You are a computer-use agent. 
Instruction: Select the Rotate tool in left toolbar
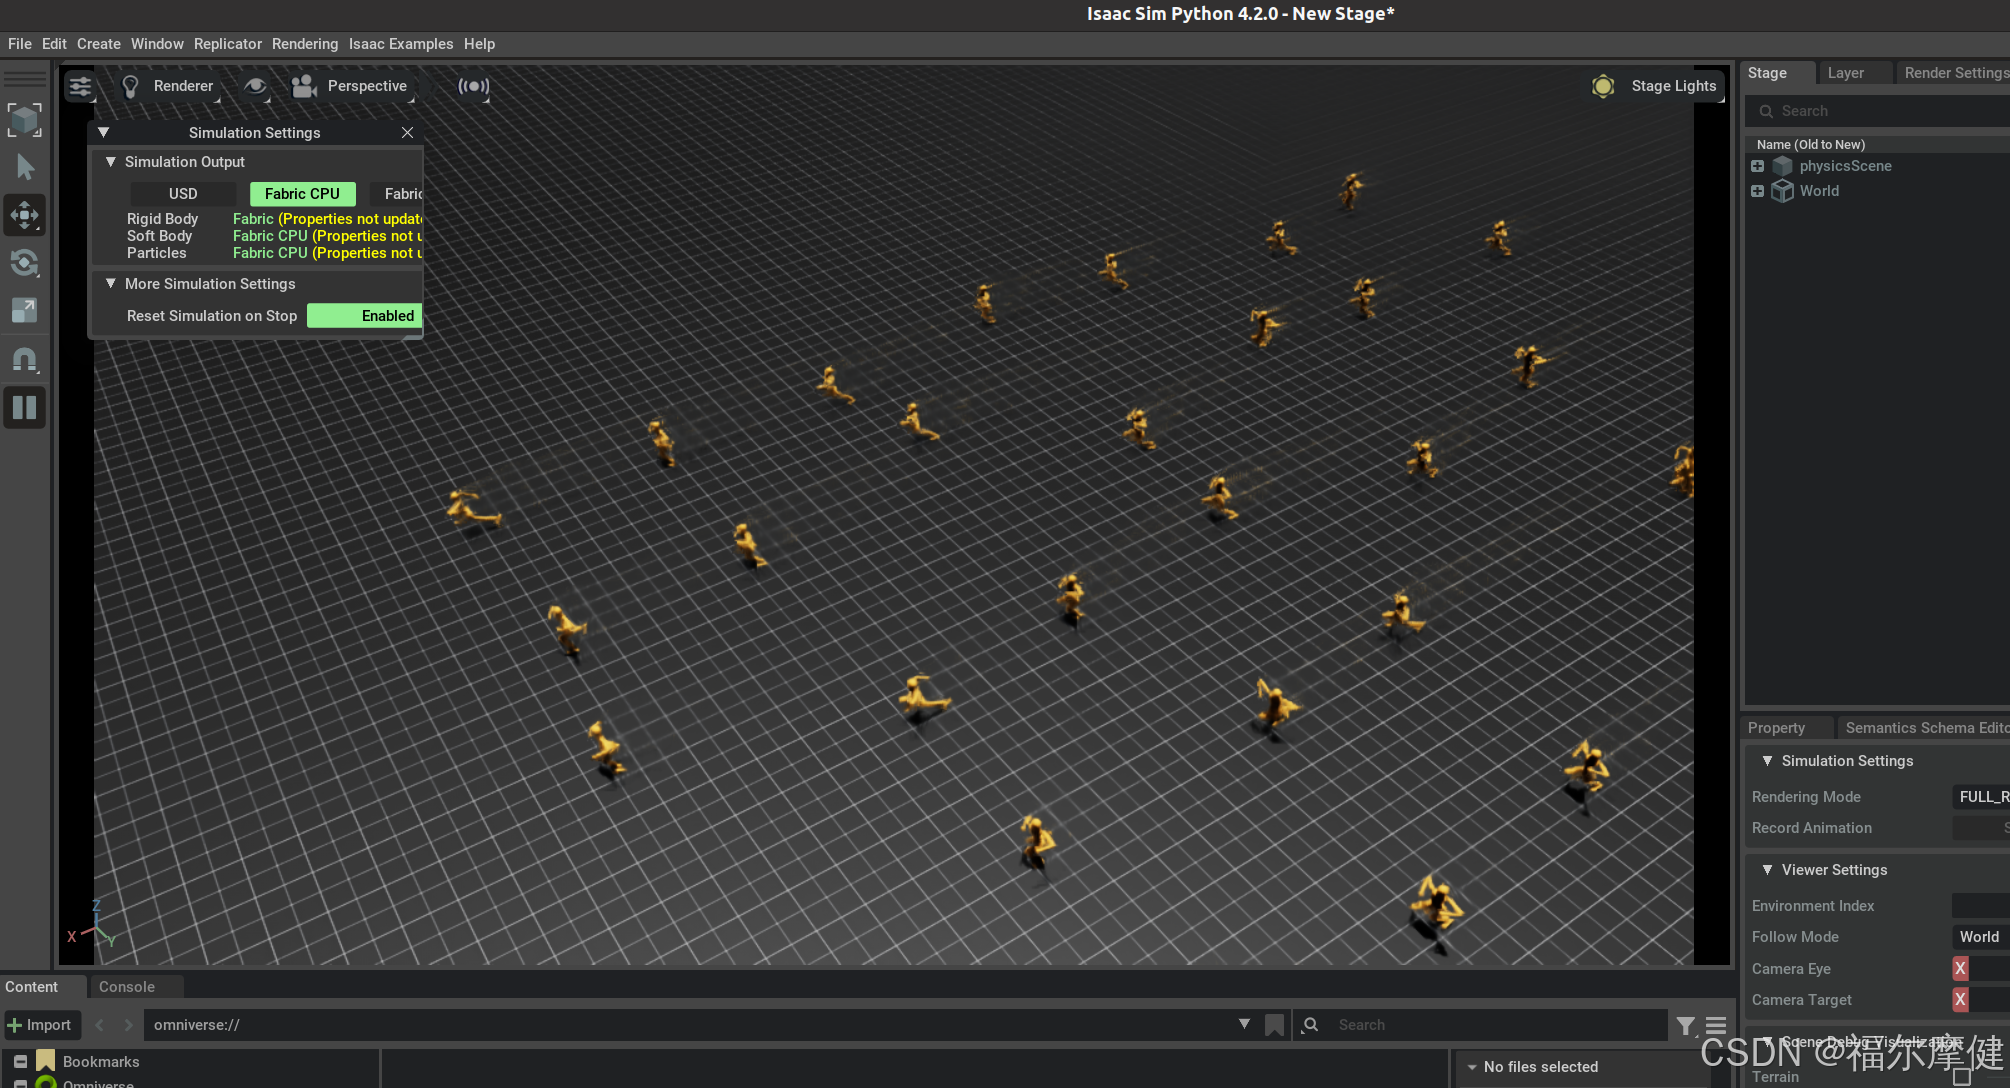pyautogui.click(x=24, y=263)
